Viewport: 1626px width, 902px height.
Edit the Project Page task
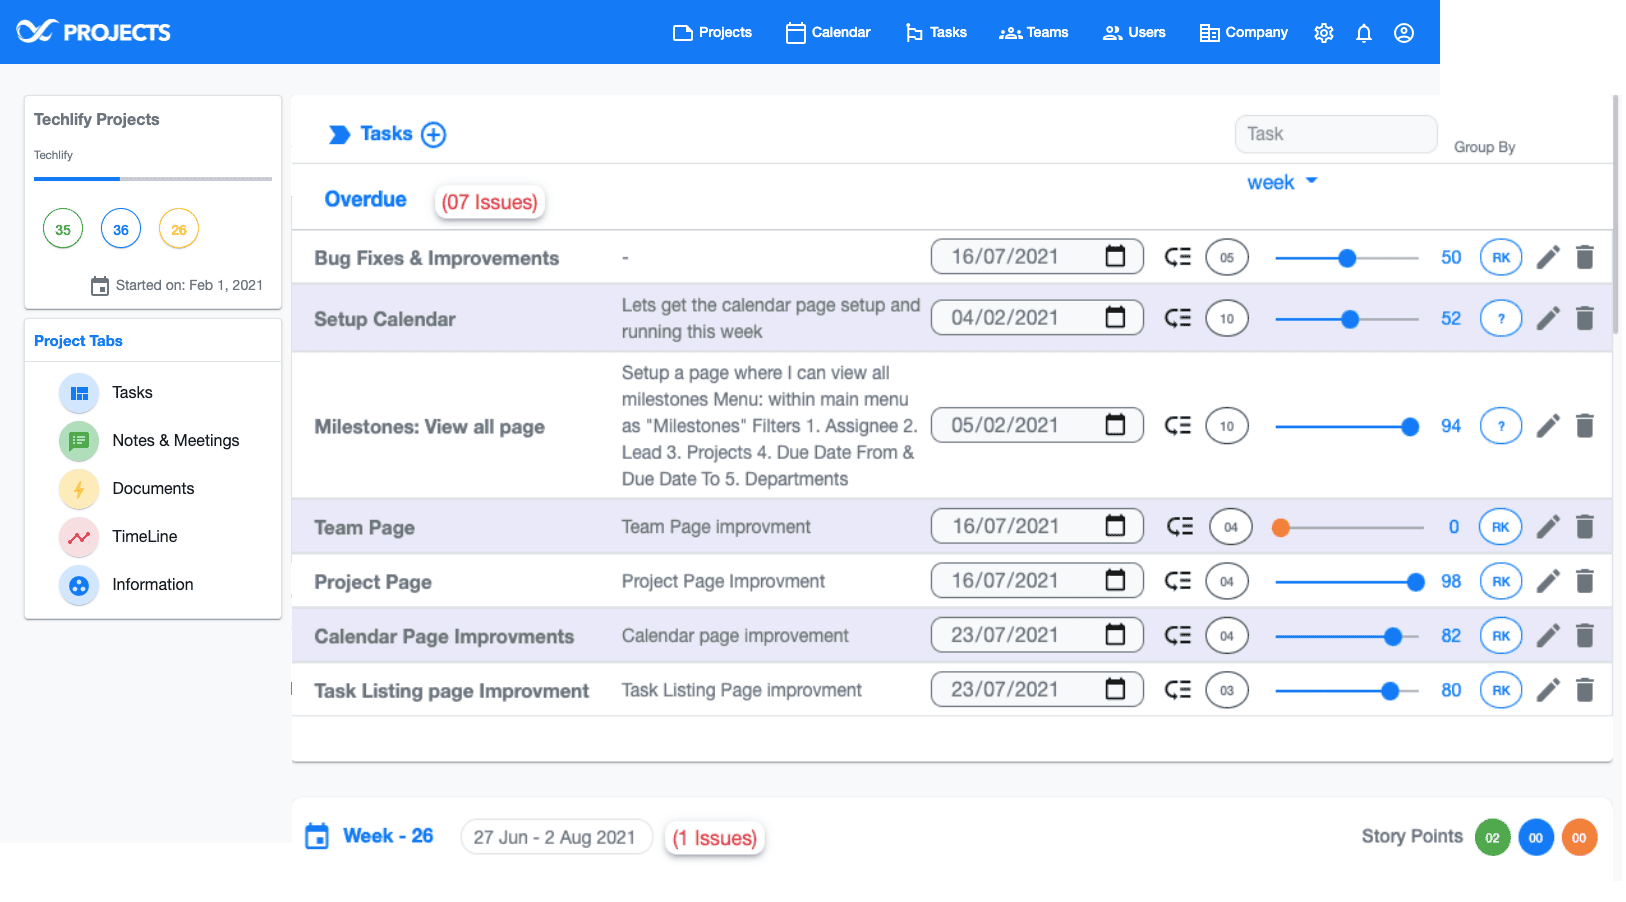click(1548, 581)
